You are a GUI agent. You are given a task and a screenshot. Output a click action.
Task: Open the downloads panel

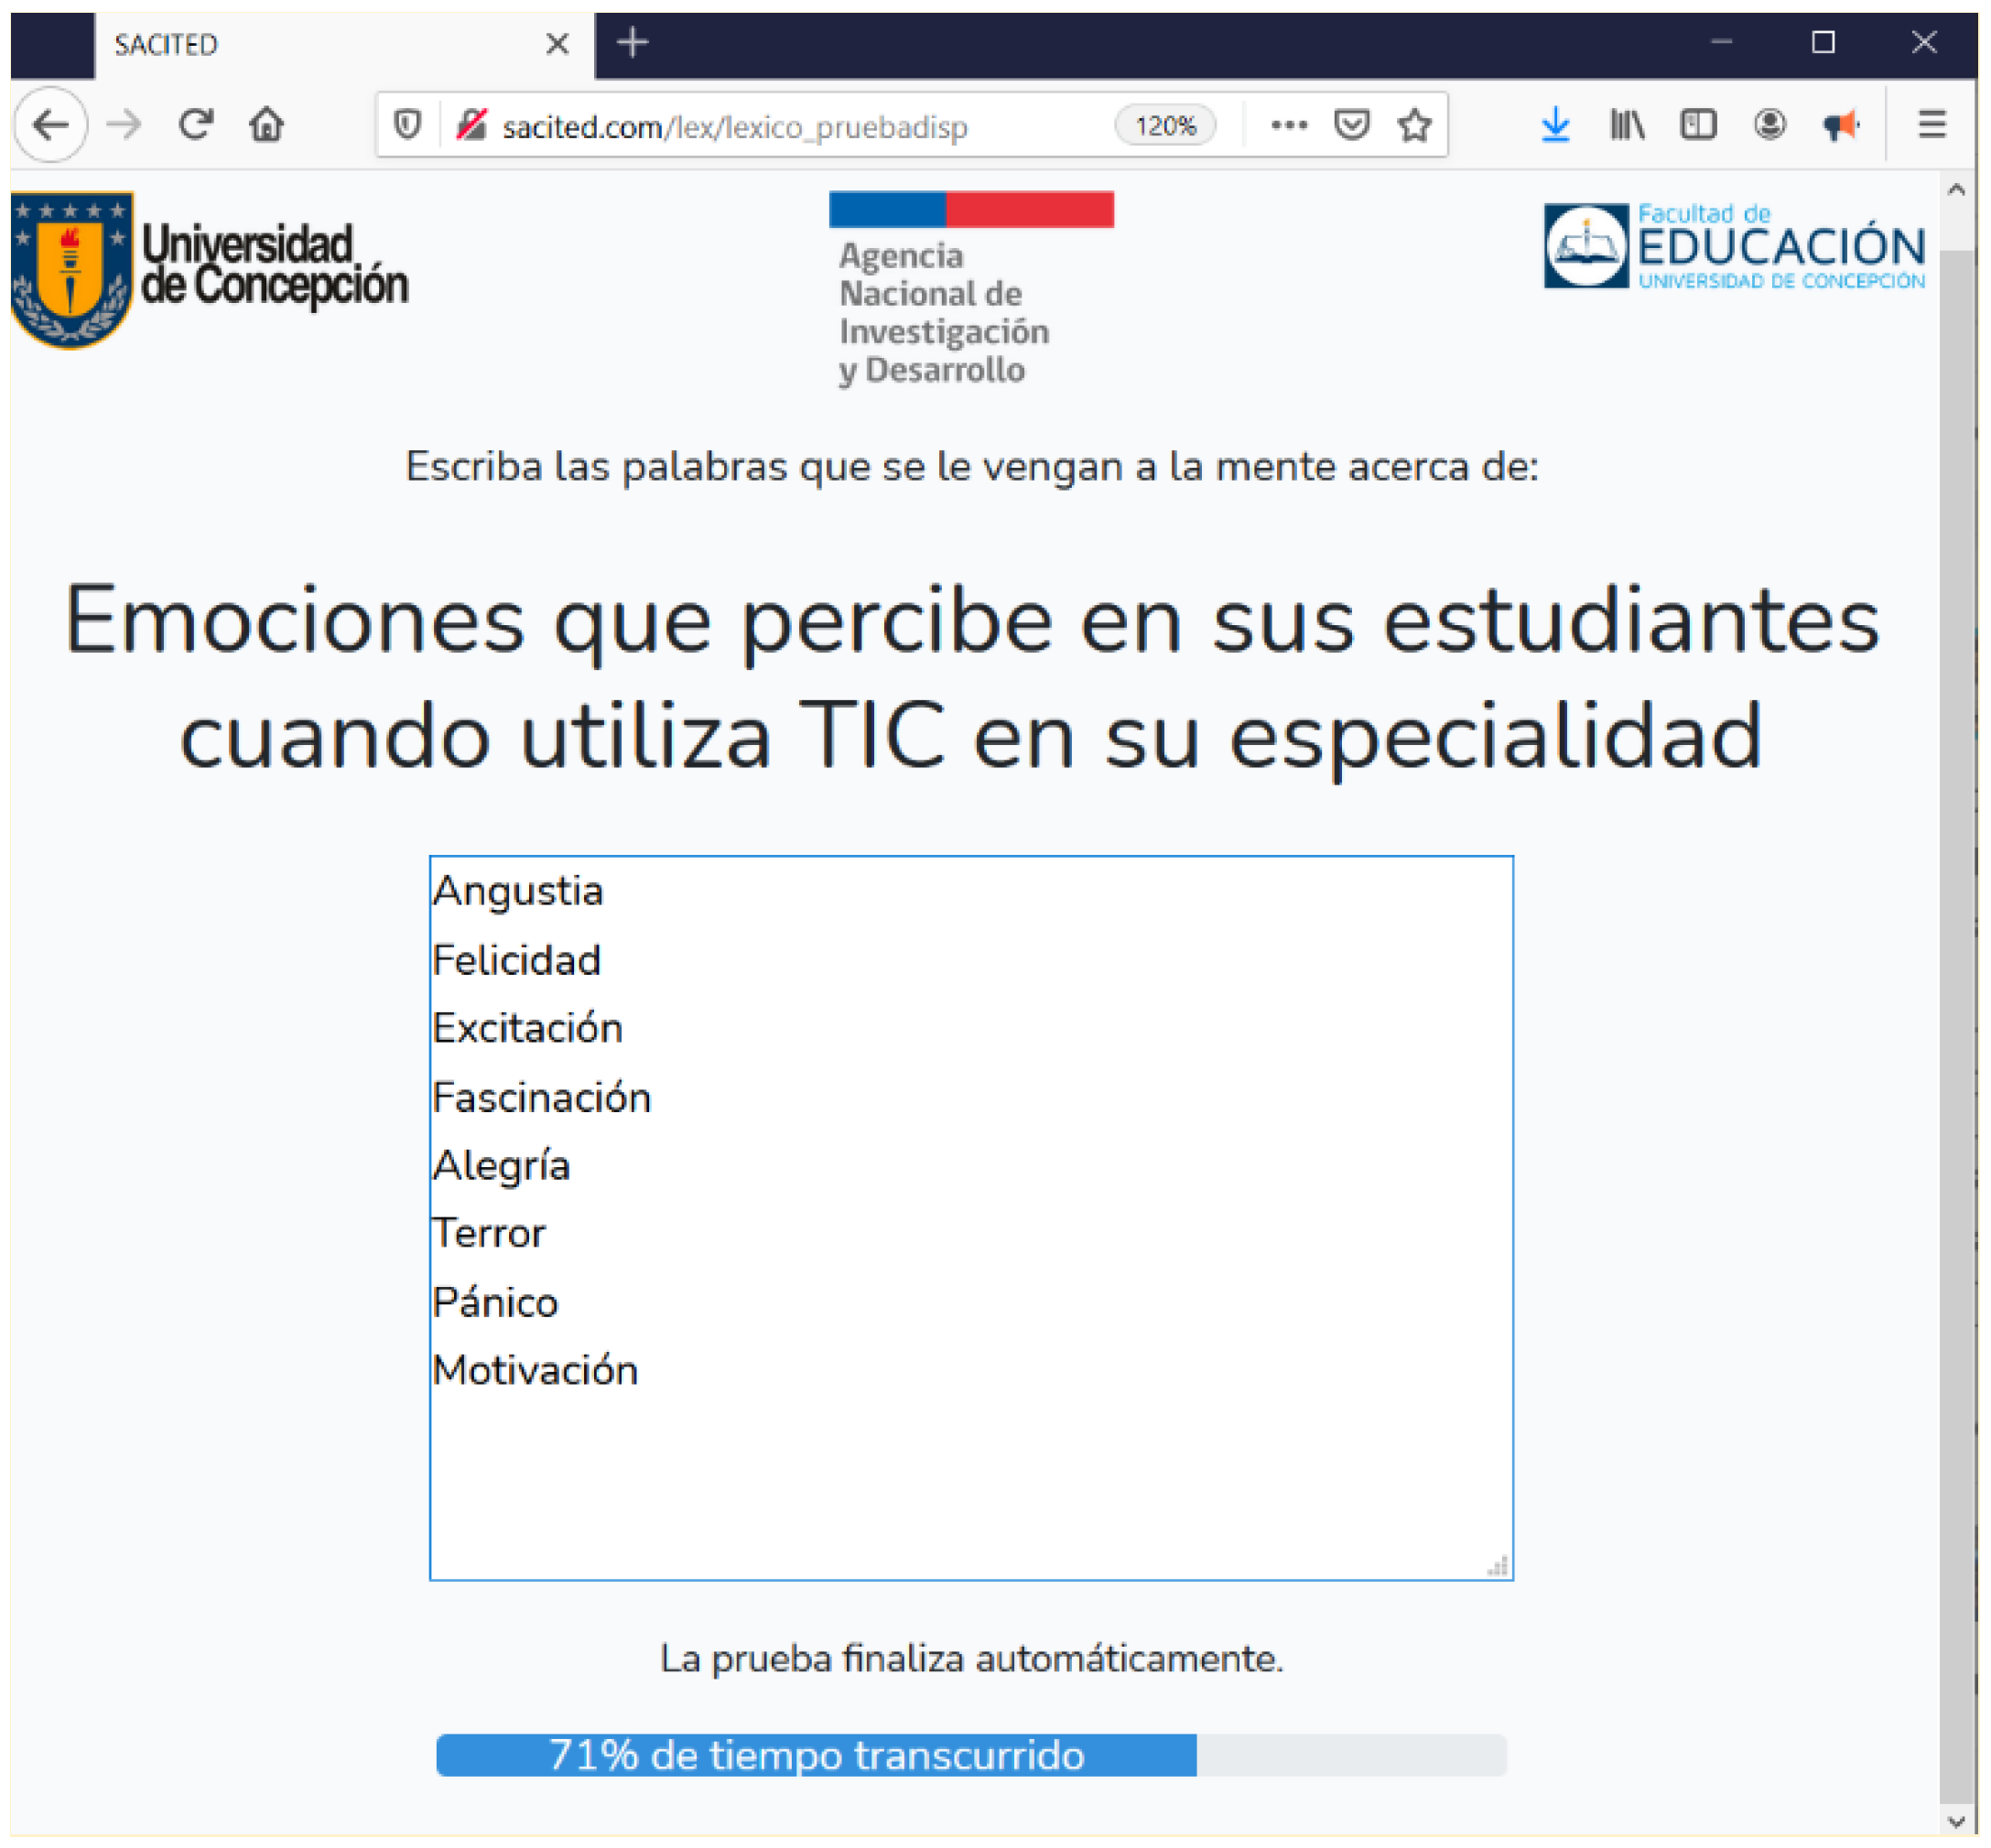click(x=1555, y=126)
